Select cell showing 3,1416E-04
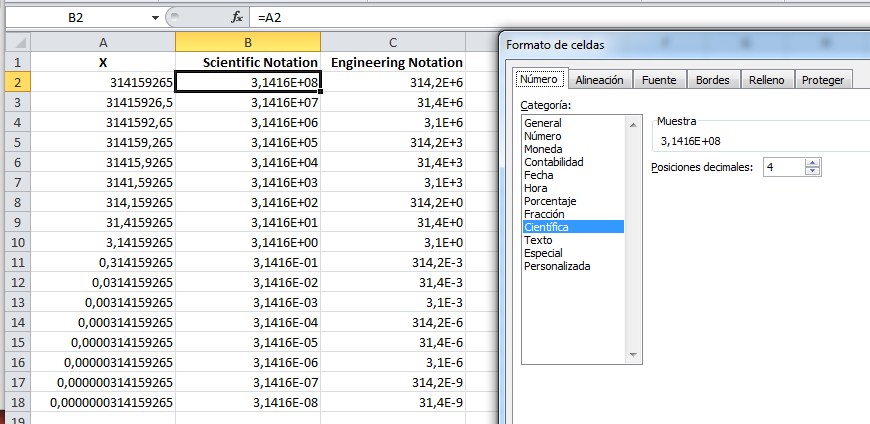 click(248, 322)
